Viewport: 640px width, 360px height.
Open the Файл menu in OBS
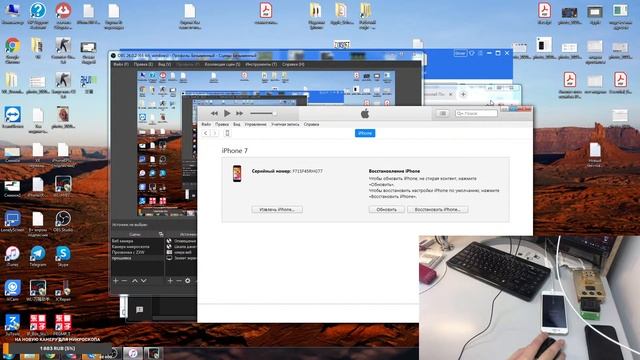click(120, 64)
